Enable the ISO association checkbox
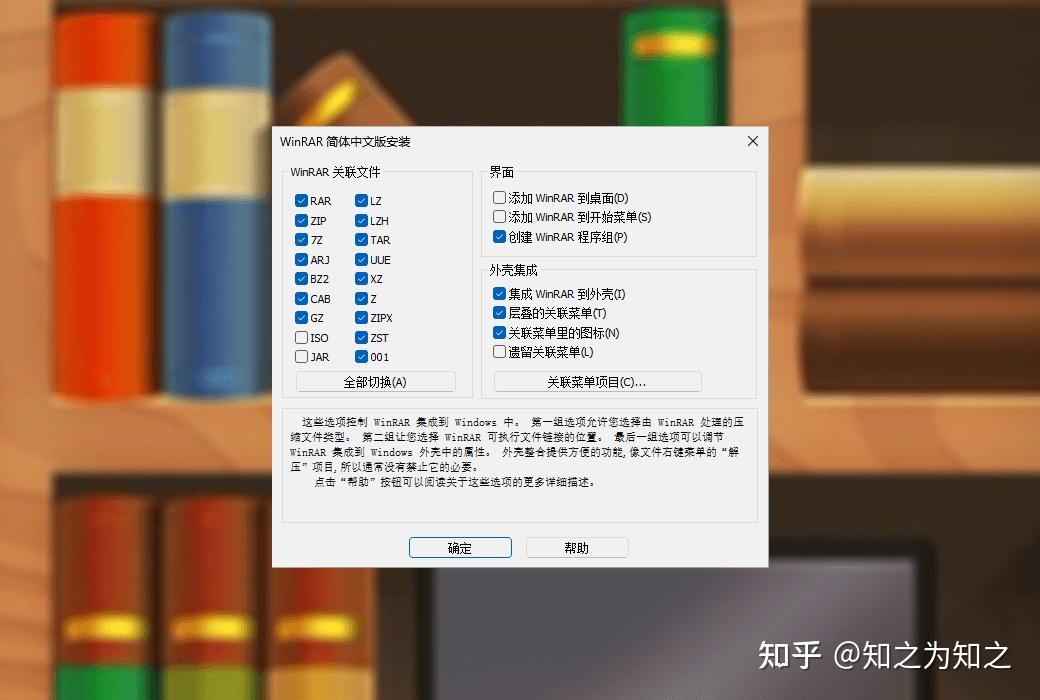This screenshot has width=1040, height=700. (x=301, y=337)
